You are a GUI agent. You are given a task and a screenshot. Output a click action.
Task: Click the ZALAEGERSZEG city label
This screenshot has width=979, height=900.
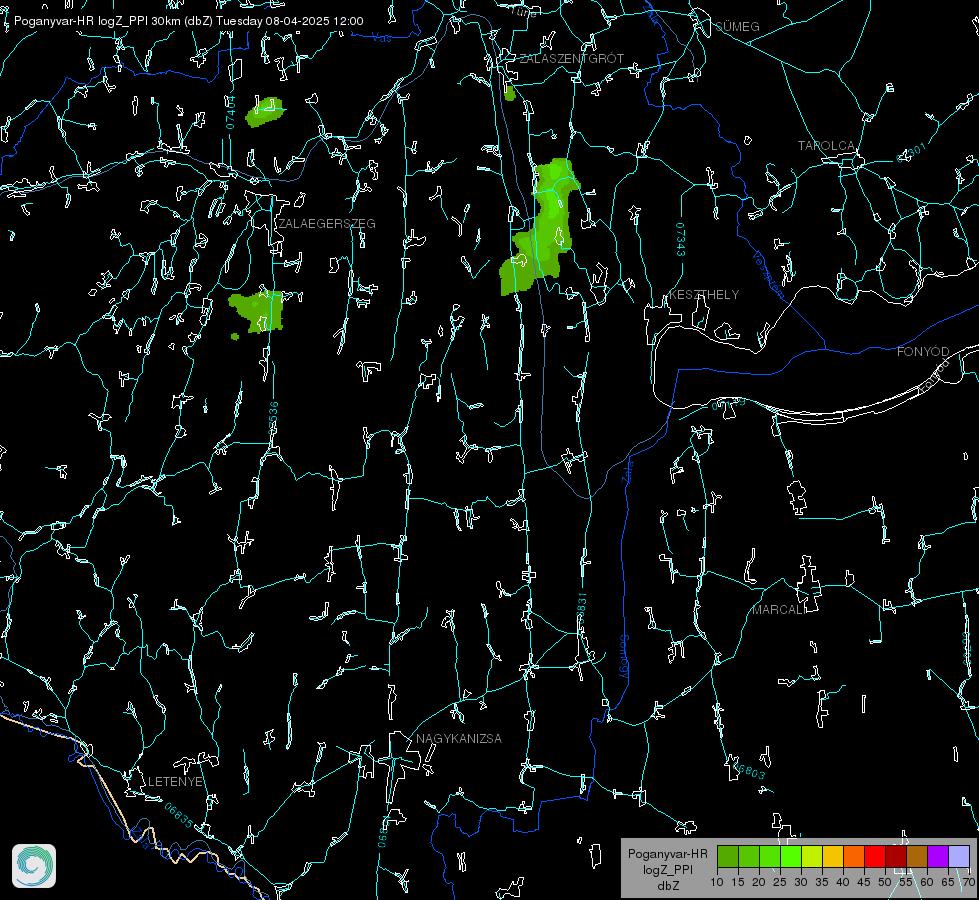coord(327,224)
